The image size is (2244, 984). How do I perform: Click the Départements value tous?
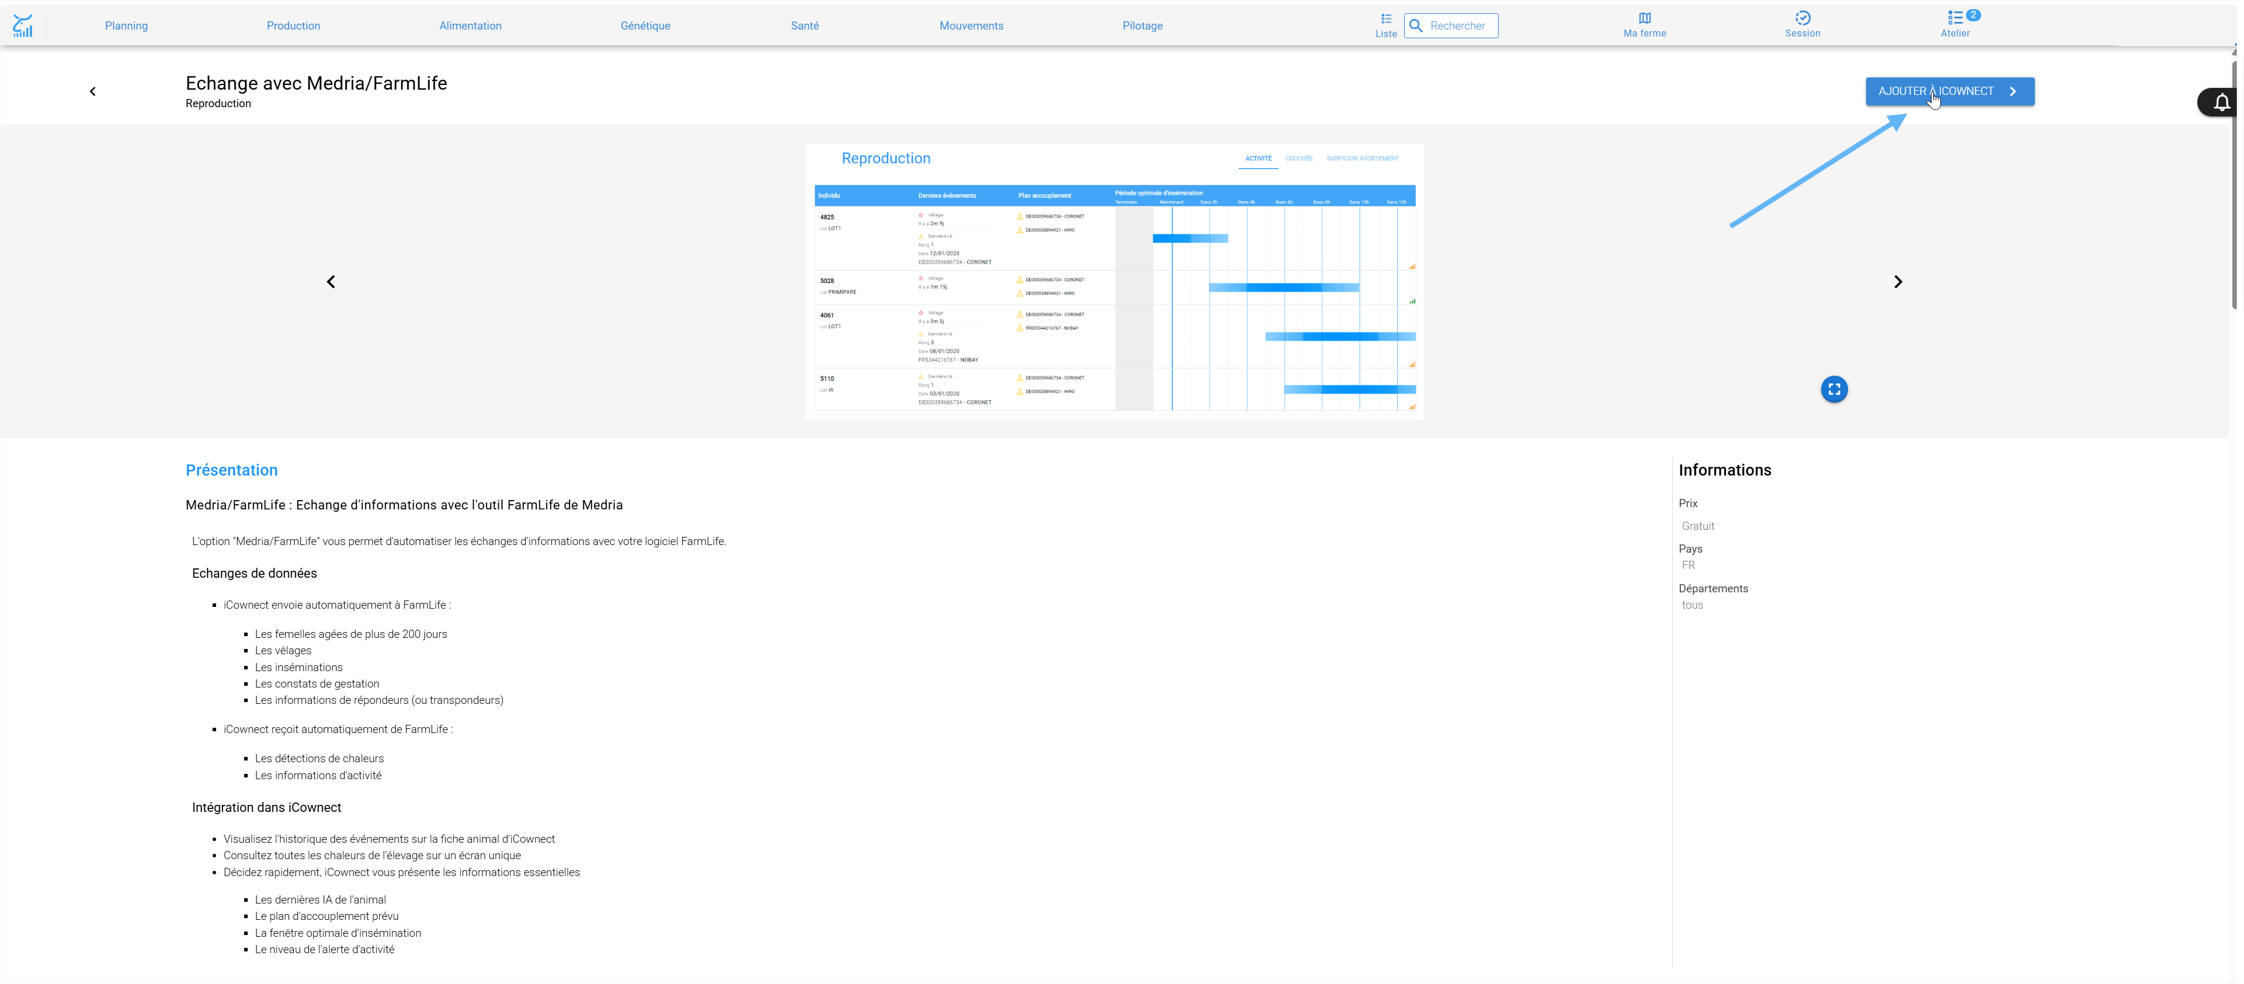(x=1692, y=605)
